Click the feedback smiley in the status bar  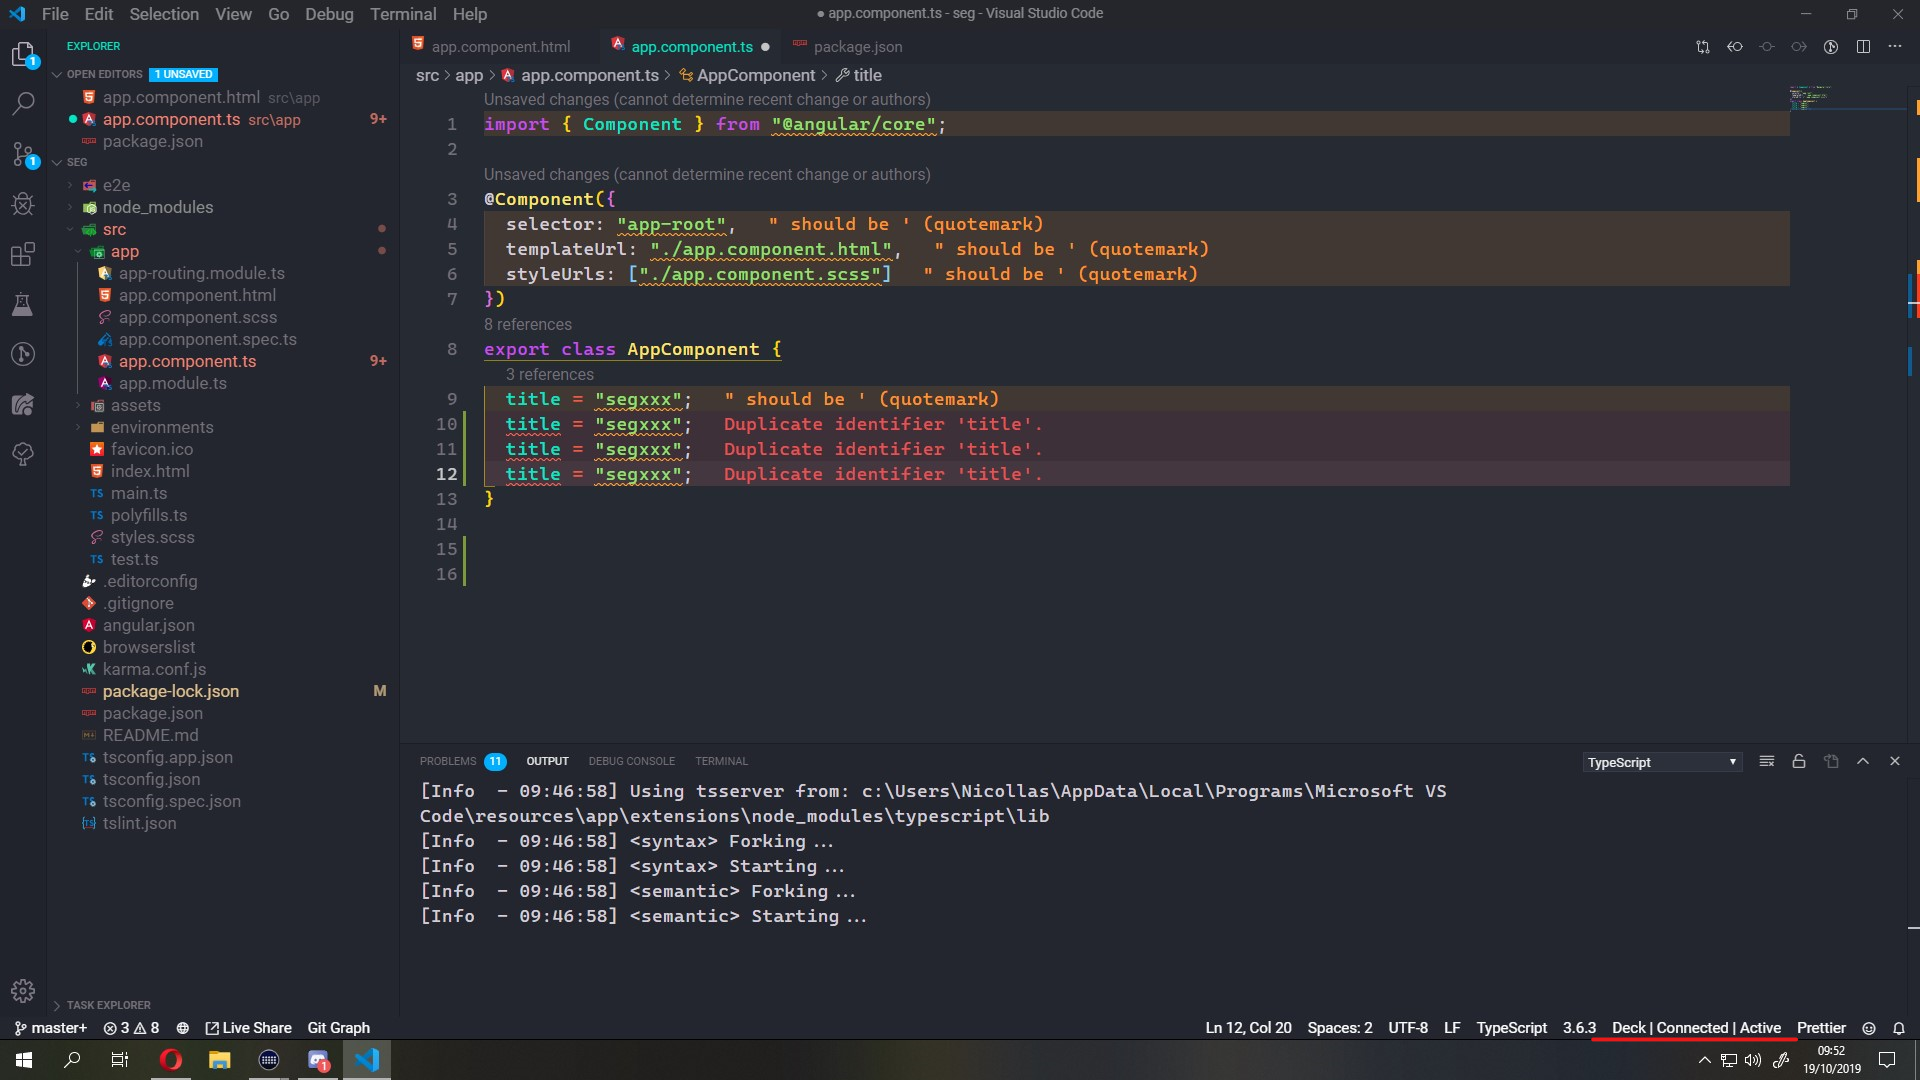[x=1869, y=1028]
